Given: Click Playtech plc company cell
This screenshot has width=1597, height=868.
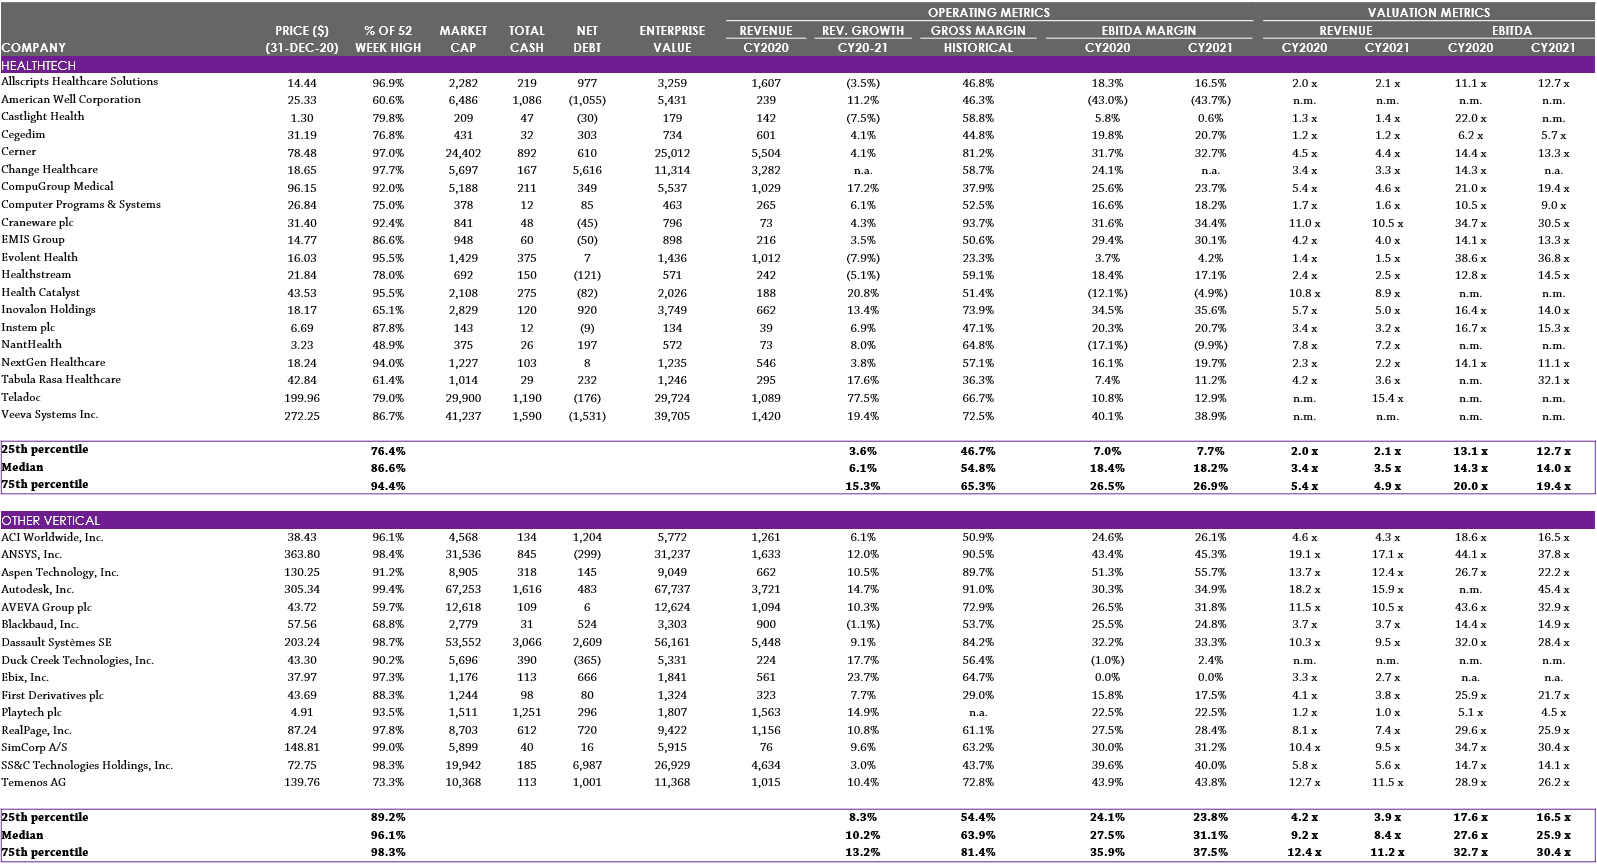Looking at the screenshot, I should [32, 712].
